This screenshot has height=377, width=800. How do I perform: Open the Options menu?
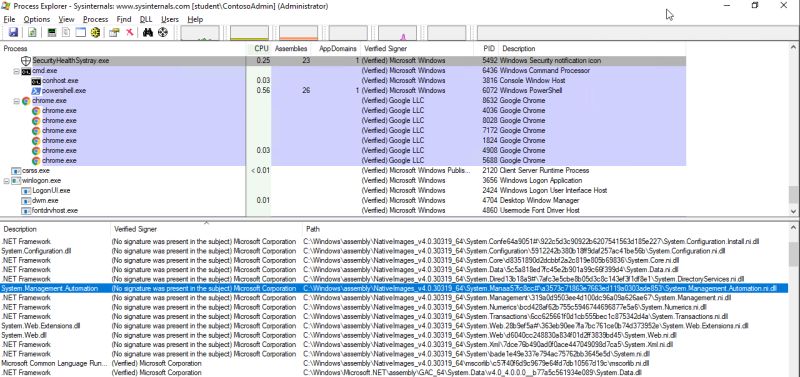(36, 19)
